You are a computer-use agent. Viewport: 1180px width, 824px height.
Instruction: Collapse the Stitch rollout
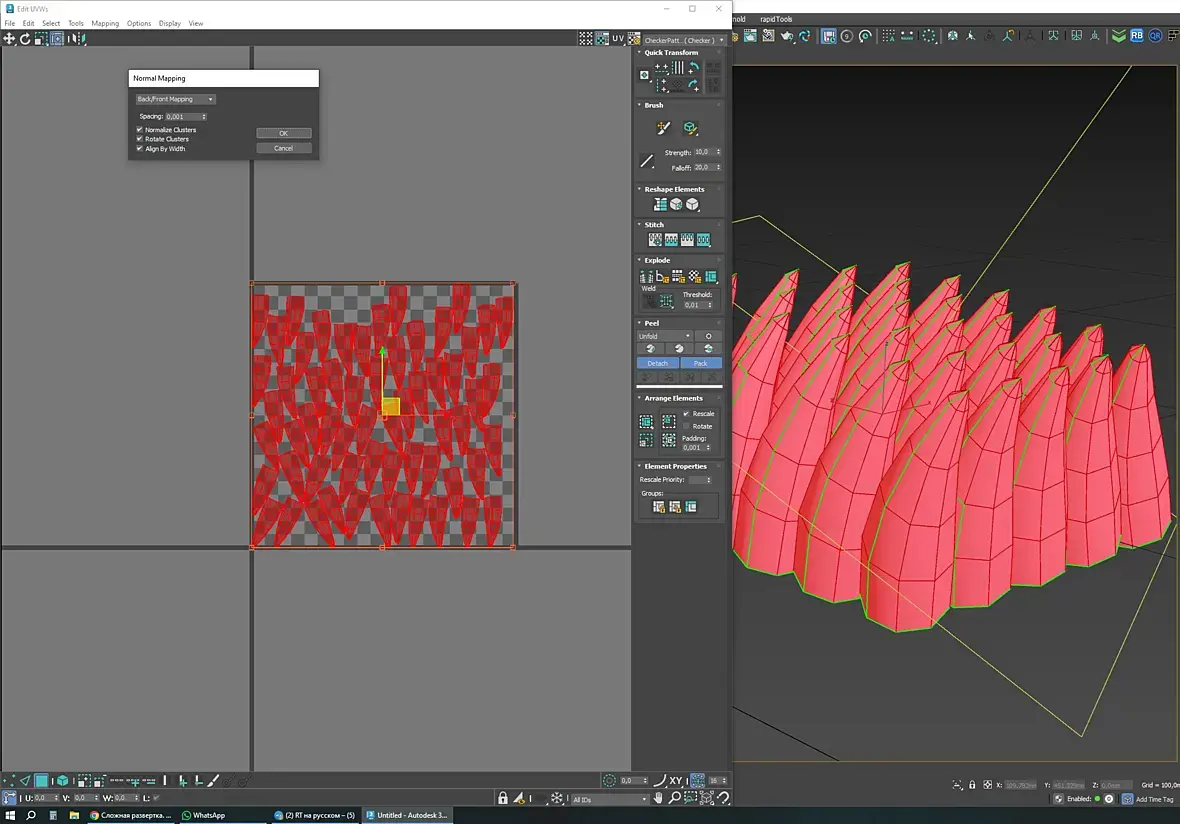[x=640, y=225]
